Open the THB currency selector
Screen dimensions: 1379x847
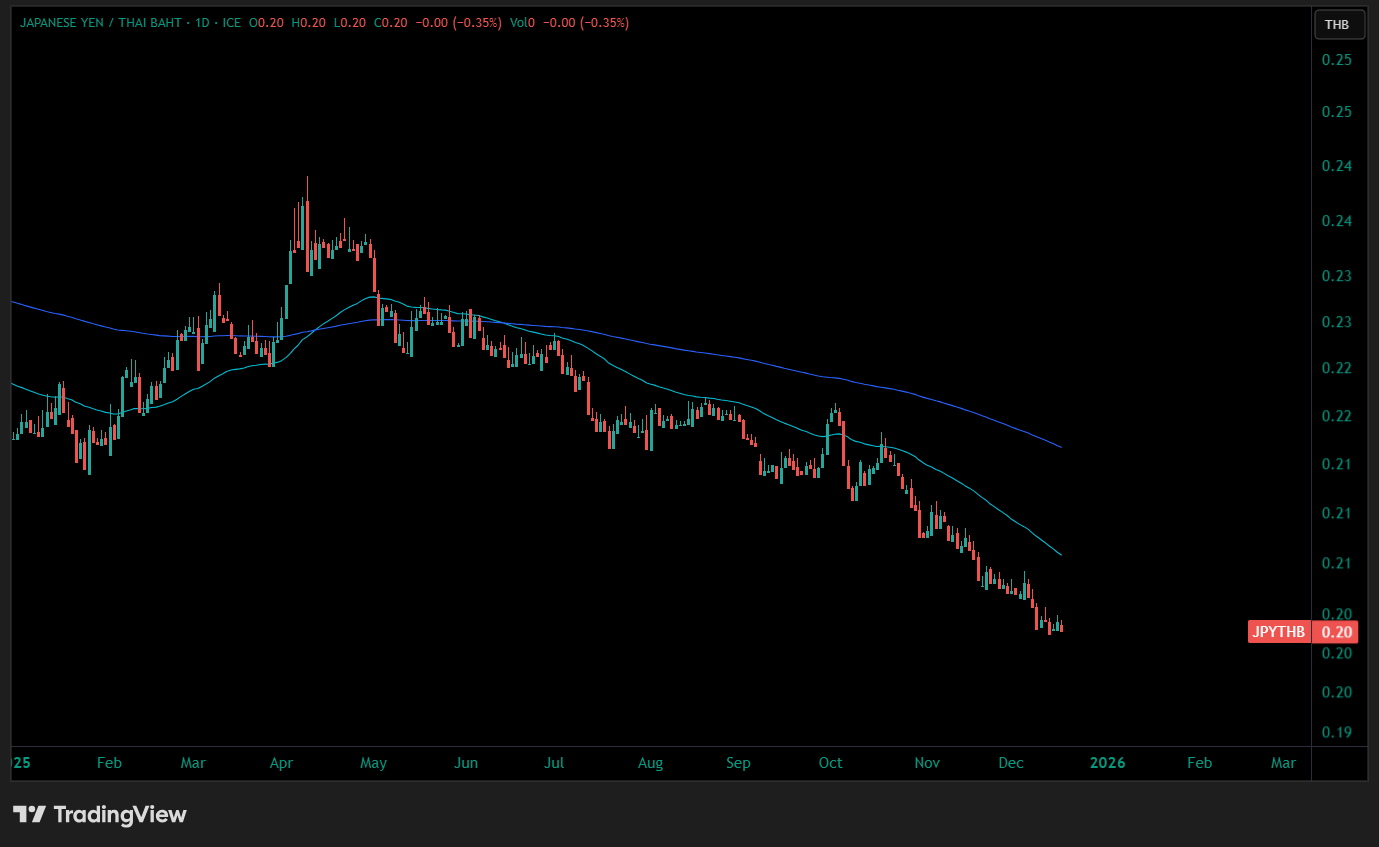[1337, 24]
